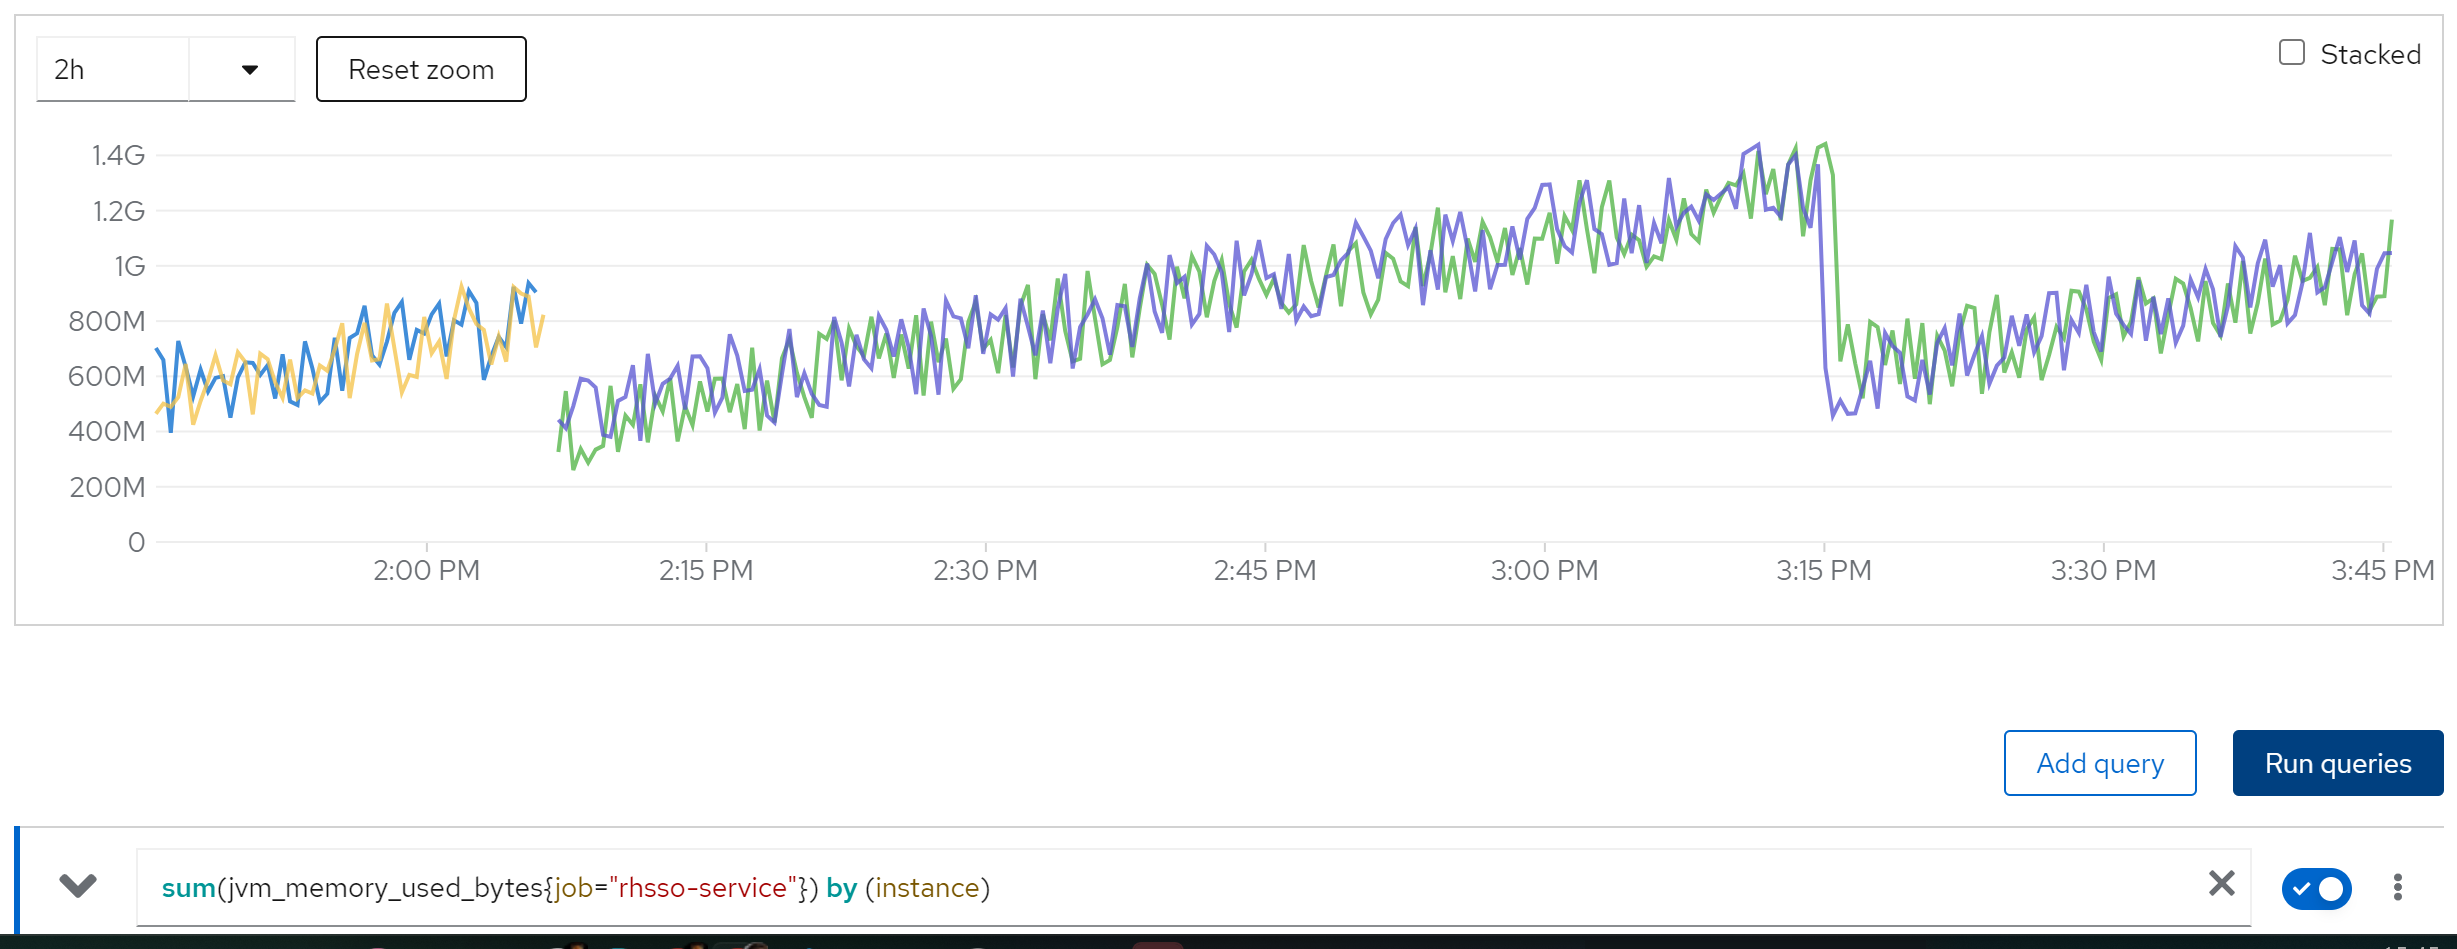Click into the jvm_memory_used_bytes query expression field
This screenshot has width=2457, height=949.
[1100, 888]
